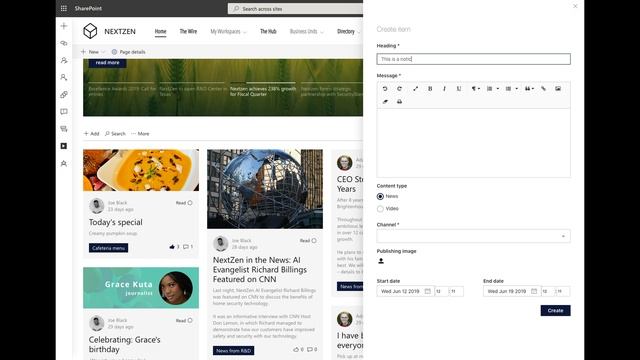Close the Create item panel
The width and height of the screenshot is (640, 360).
pos(575,6)
